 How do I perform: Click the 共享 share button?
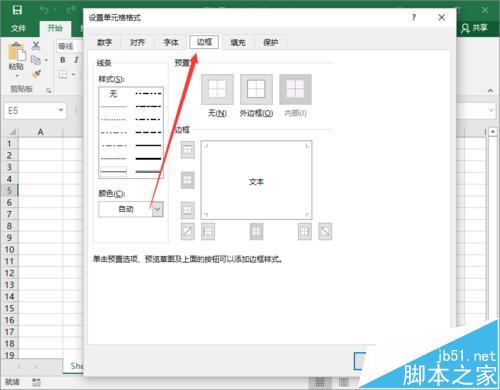(x=475, y=28)
